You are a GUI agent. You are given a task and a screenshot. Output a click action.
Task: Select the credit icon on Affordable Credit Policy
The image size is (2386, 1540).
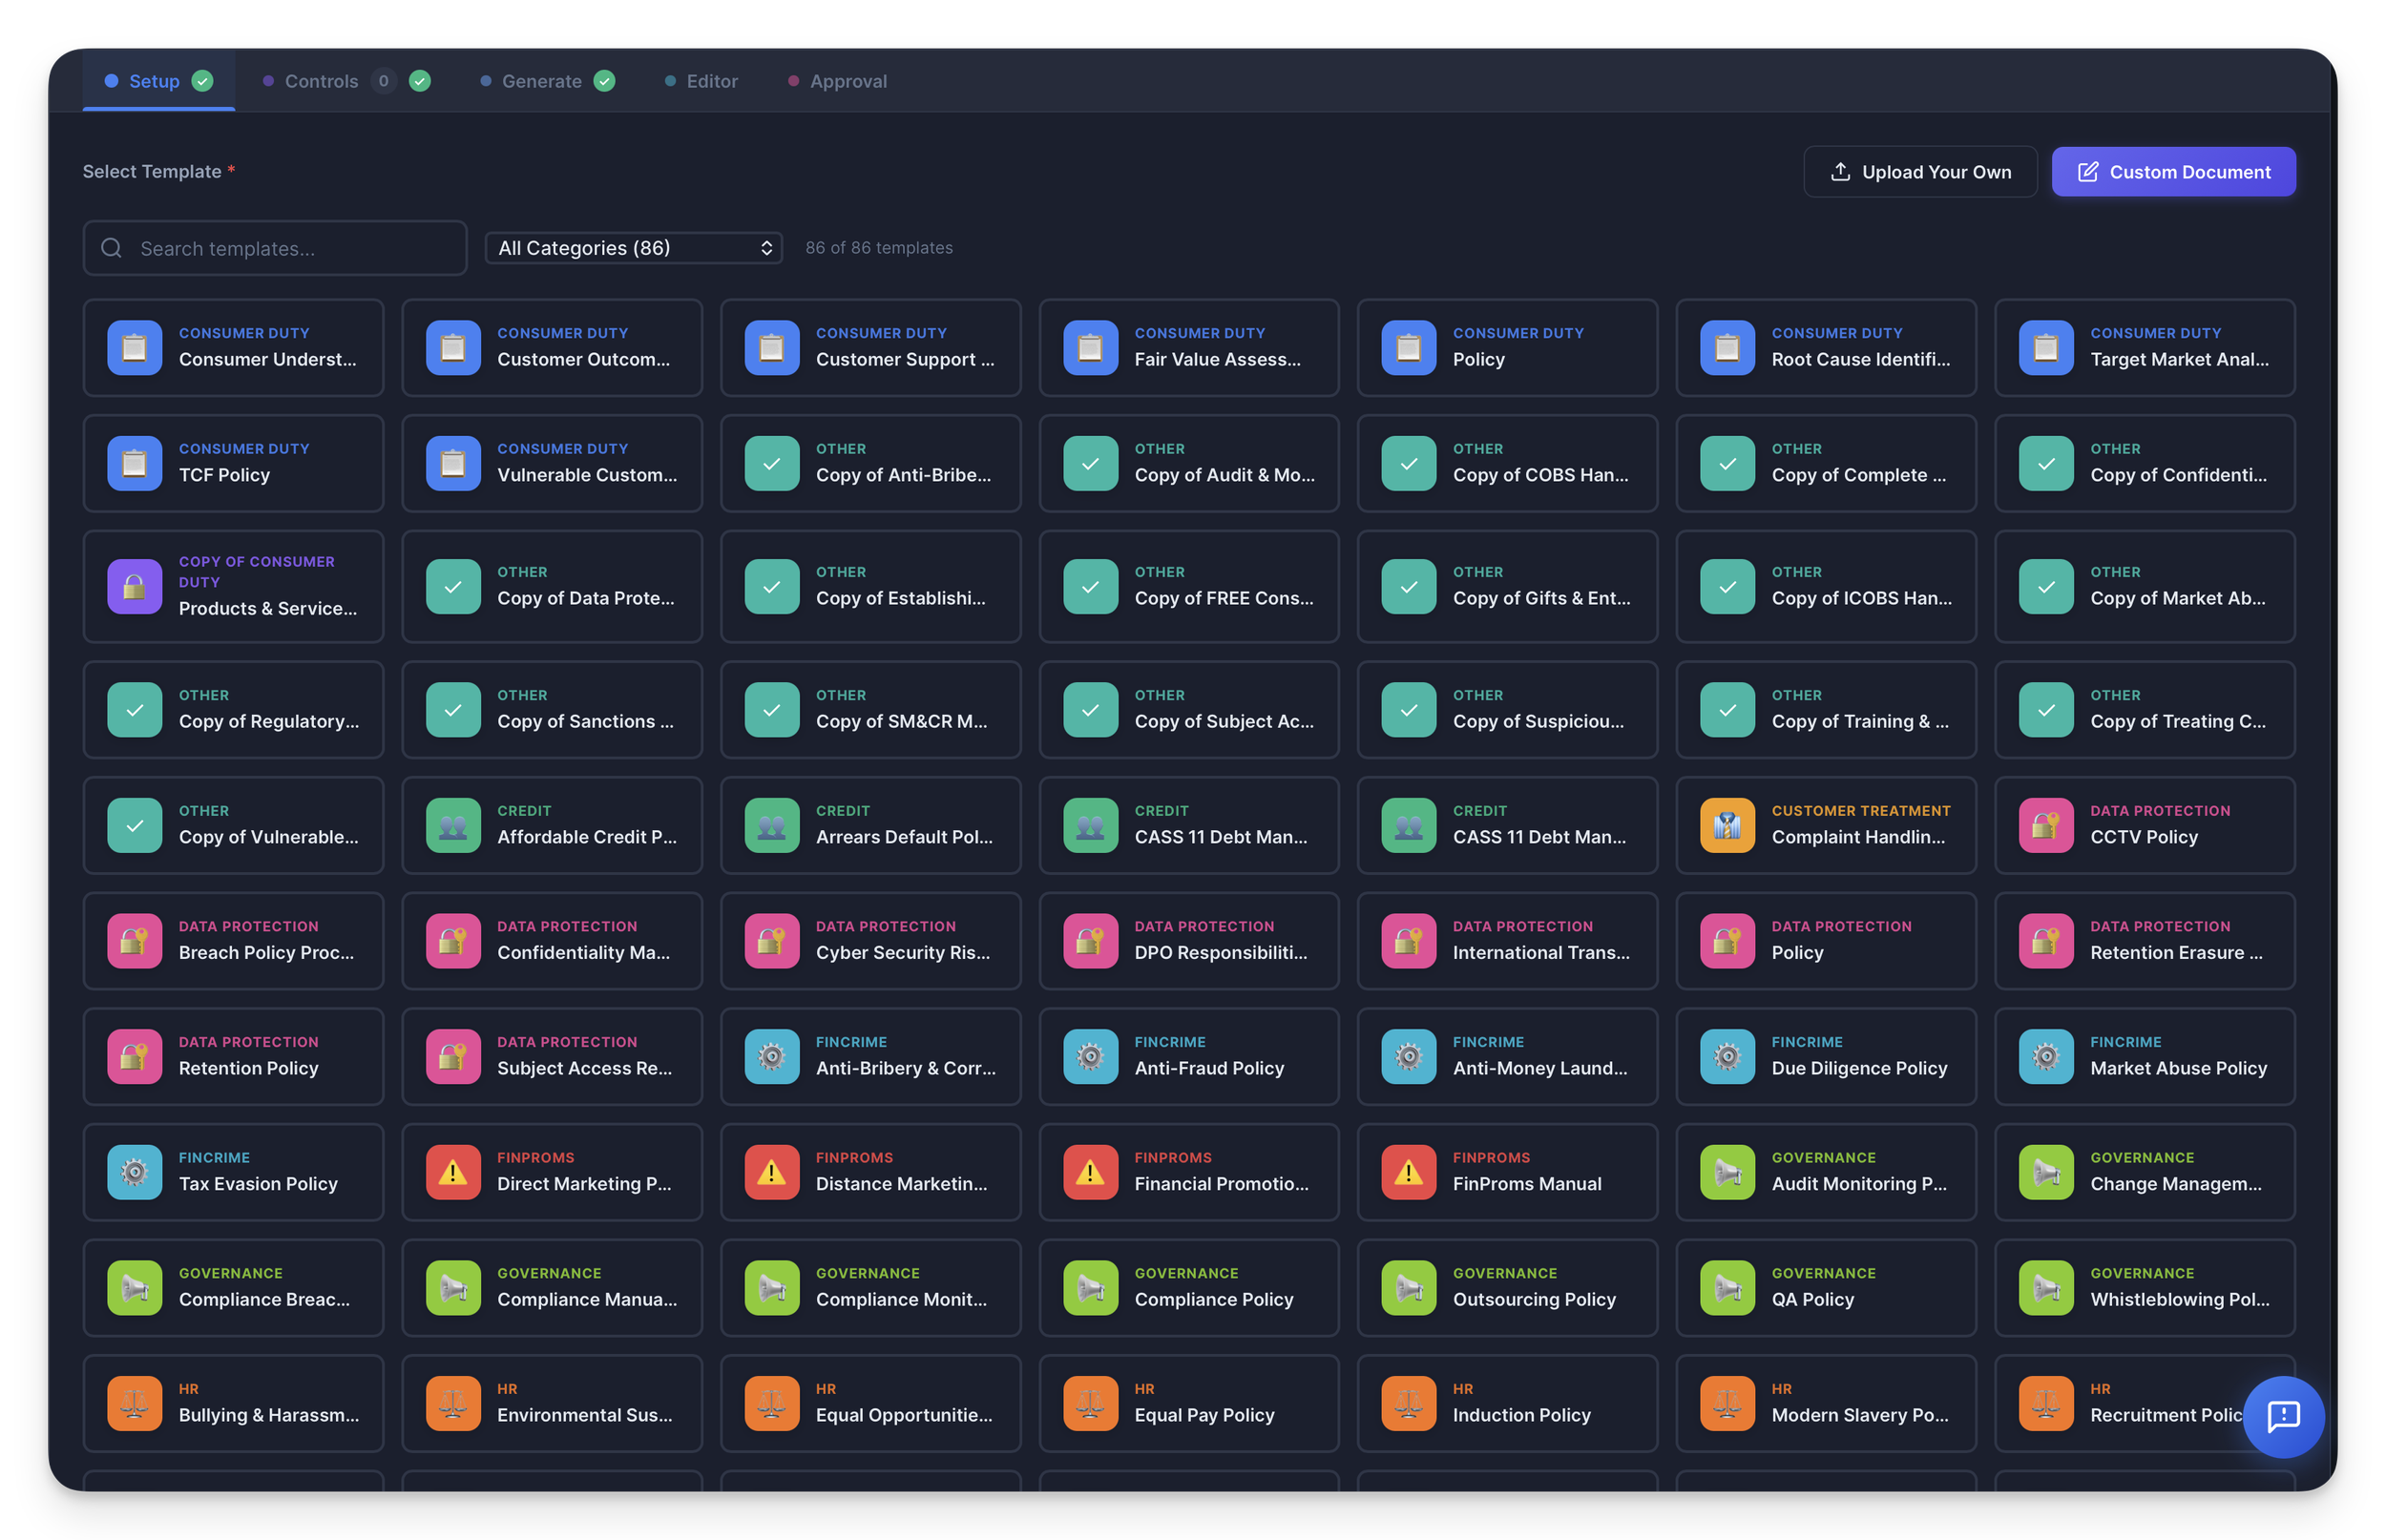pos(453,825)
